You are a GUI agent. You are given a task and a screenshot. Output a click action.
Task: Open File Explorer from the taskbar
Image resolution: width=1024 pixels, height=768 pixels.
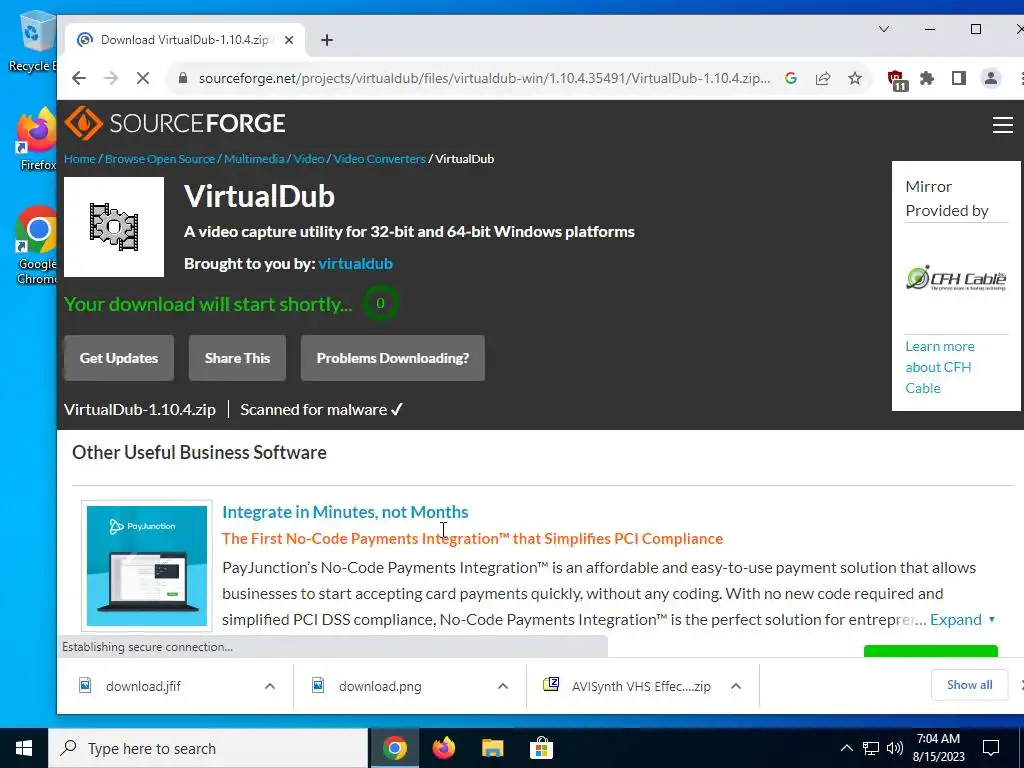[x=493, y=748]
